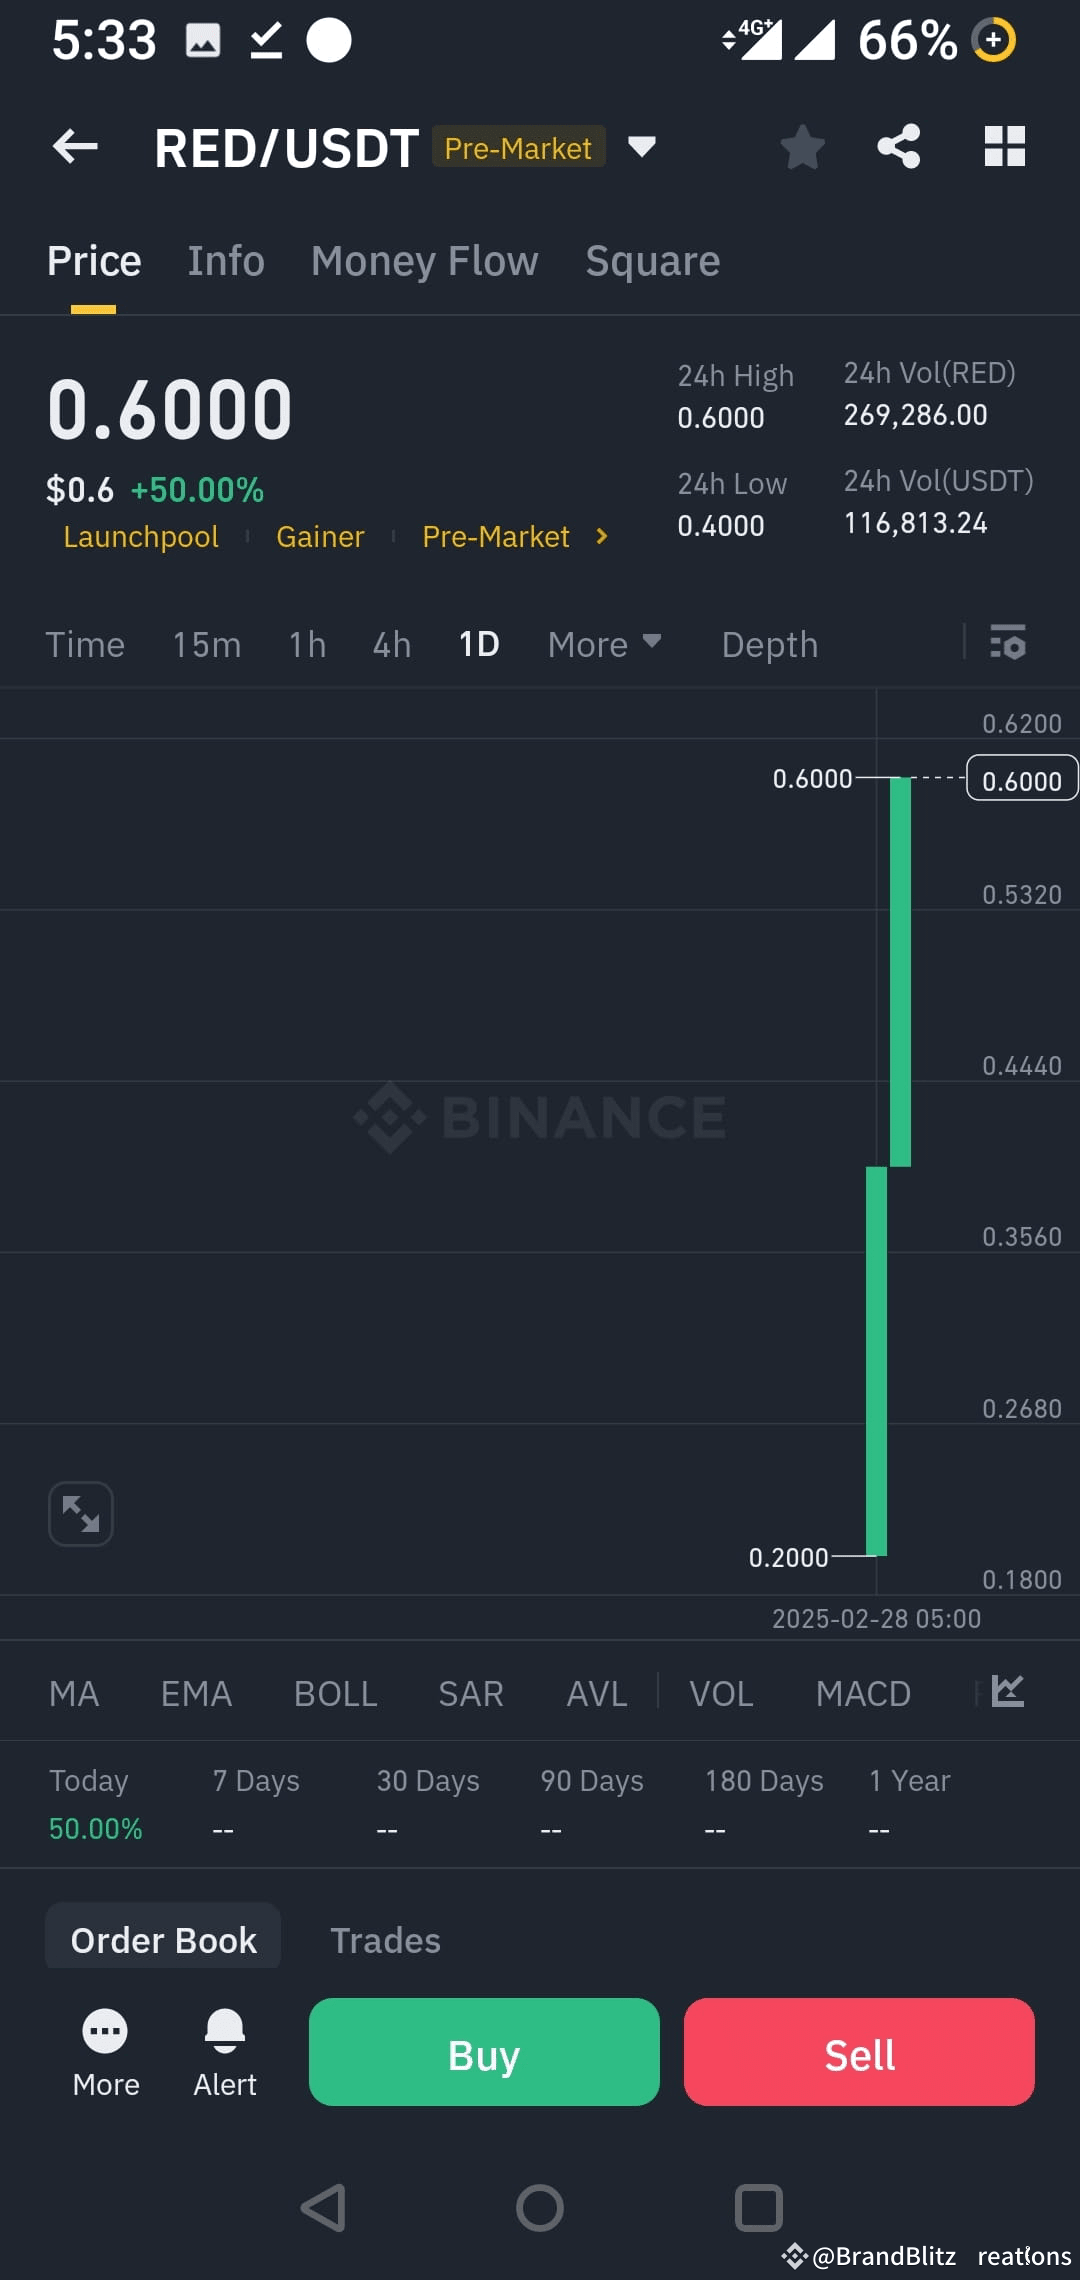Switch to the Money Flow tab
Image resolution: width=1080 pixels, height=2280 pixels.
(x=425, y=261)
